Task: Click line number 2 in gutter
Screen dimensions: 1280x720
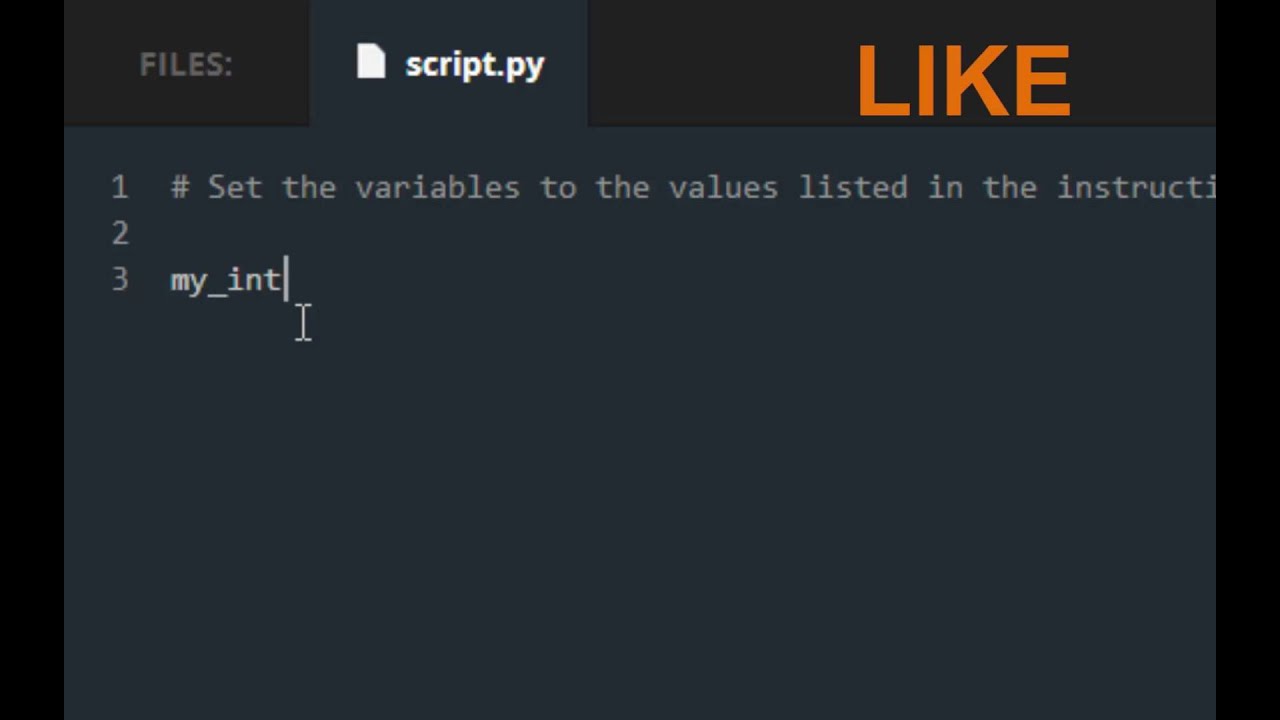Action: click(120, 233)
